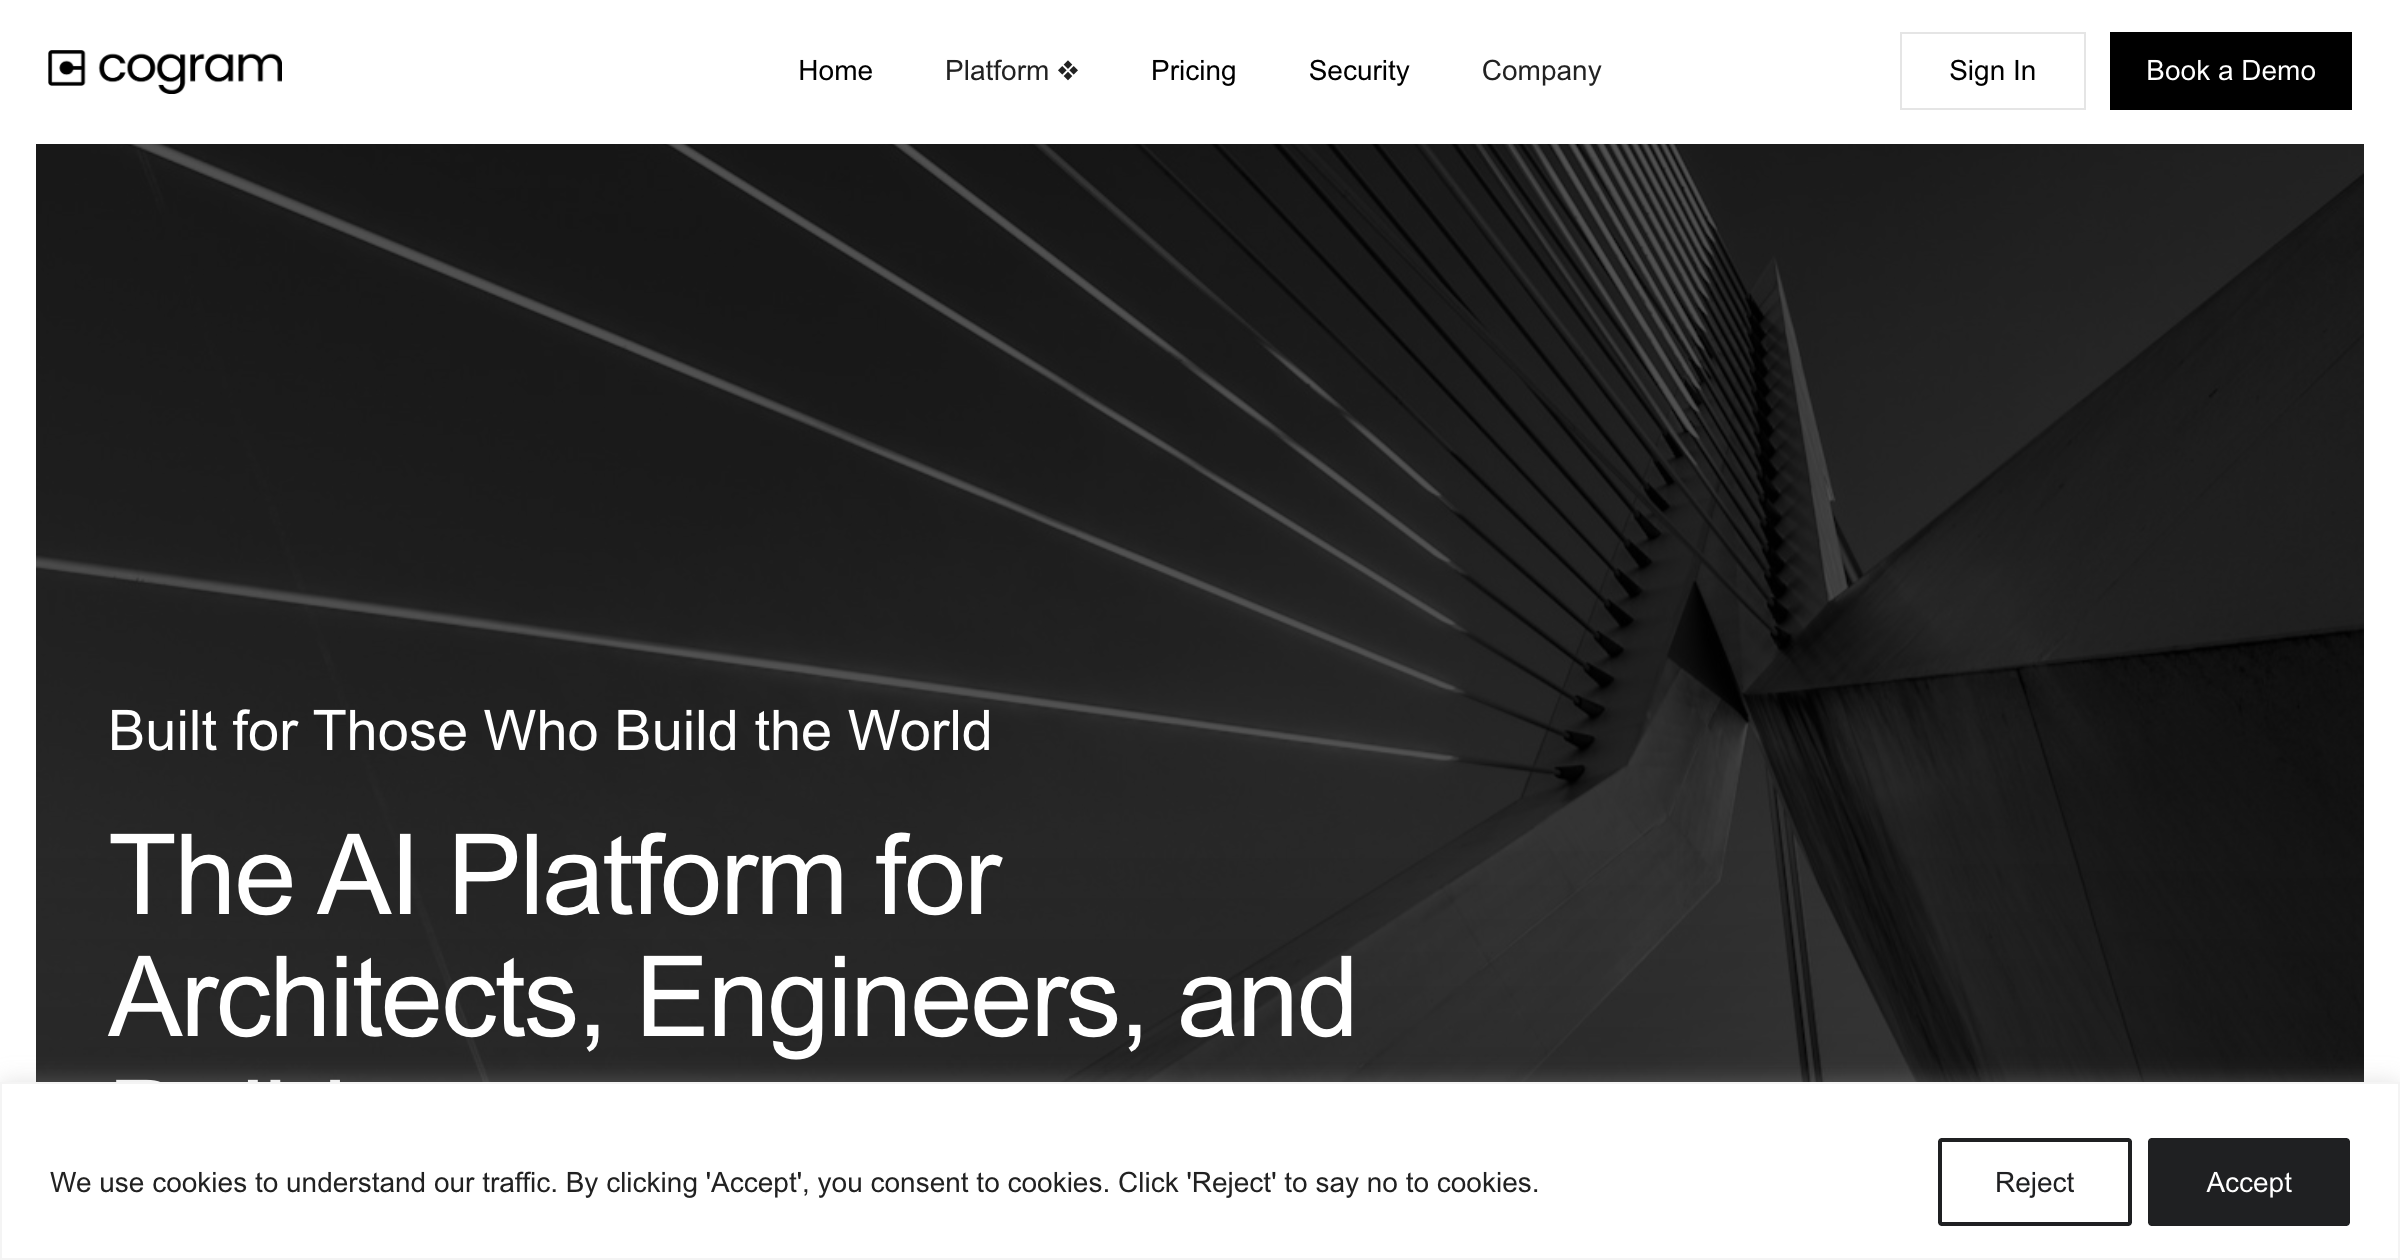Click the "Built for Those Who Build the World" tagline
The width and height of the screenshot is (2400, 1260).
coord(550,731)
